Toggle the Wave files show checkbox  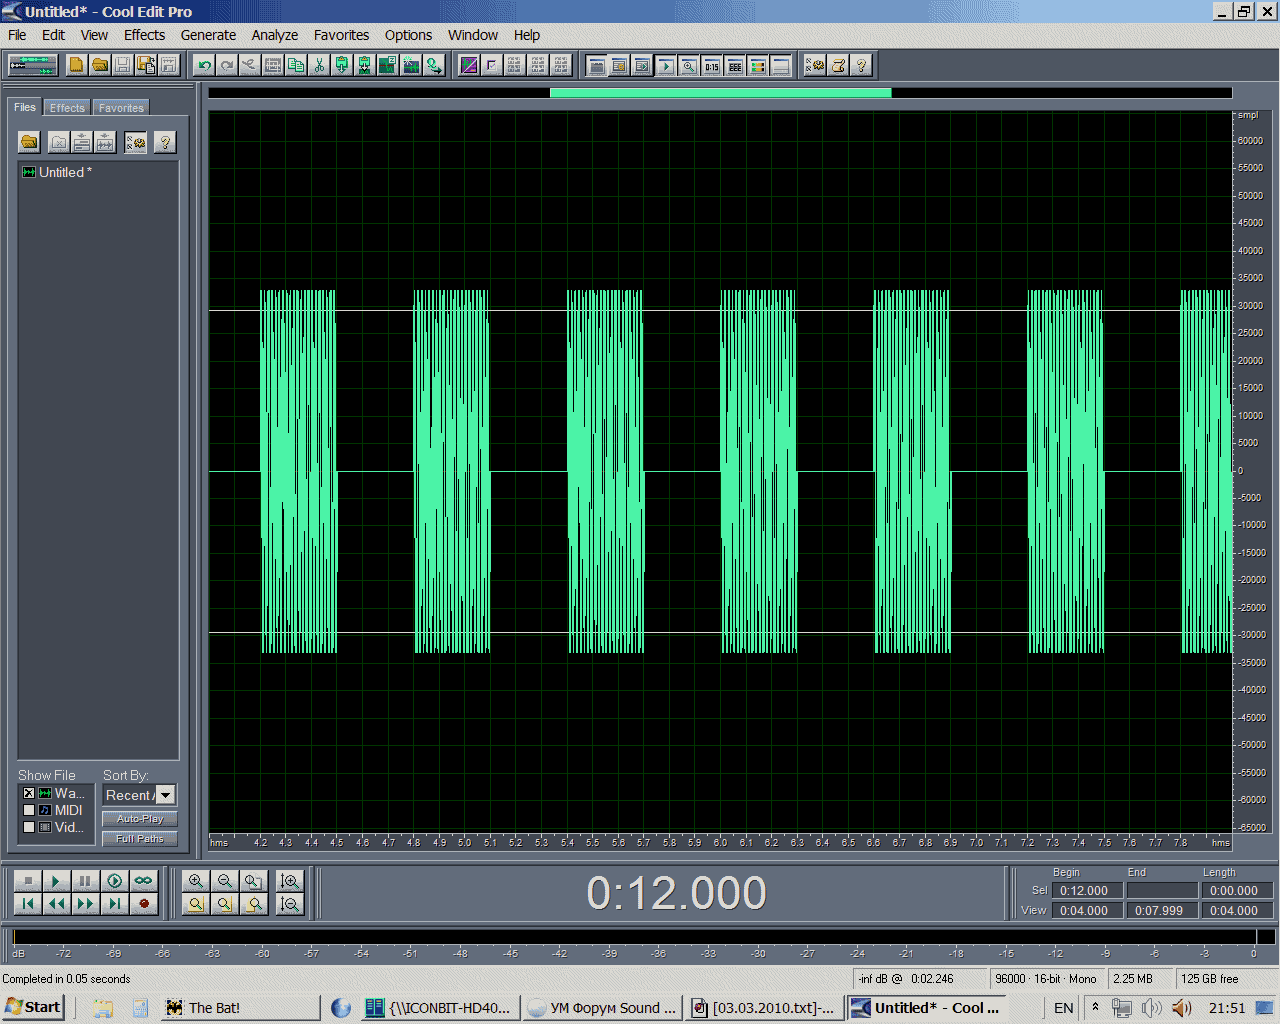pyautogui.click(x=29, y=793)
